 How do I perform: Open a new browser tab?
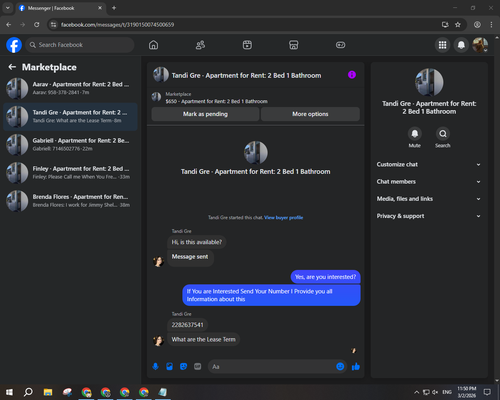coord(114,8)
